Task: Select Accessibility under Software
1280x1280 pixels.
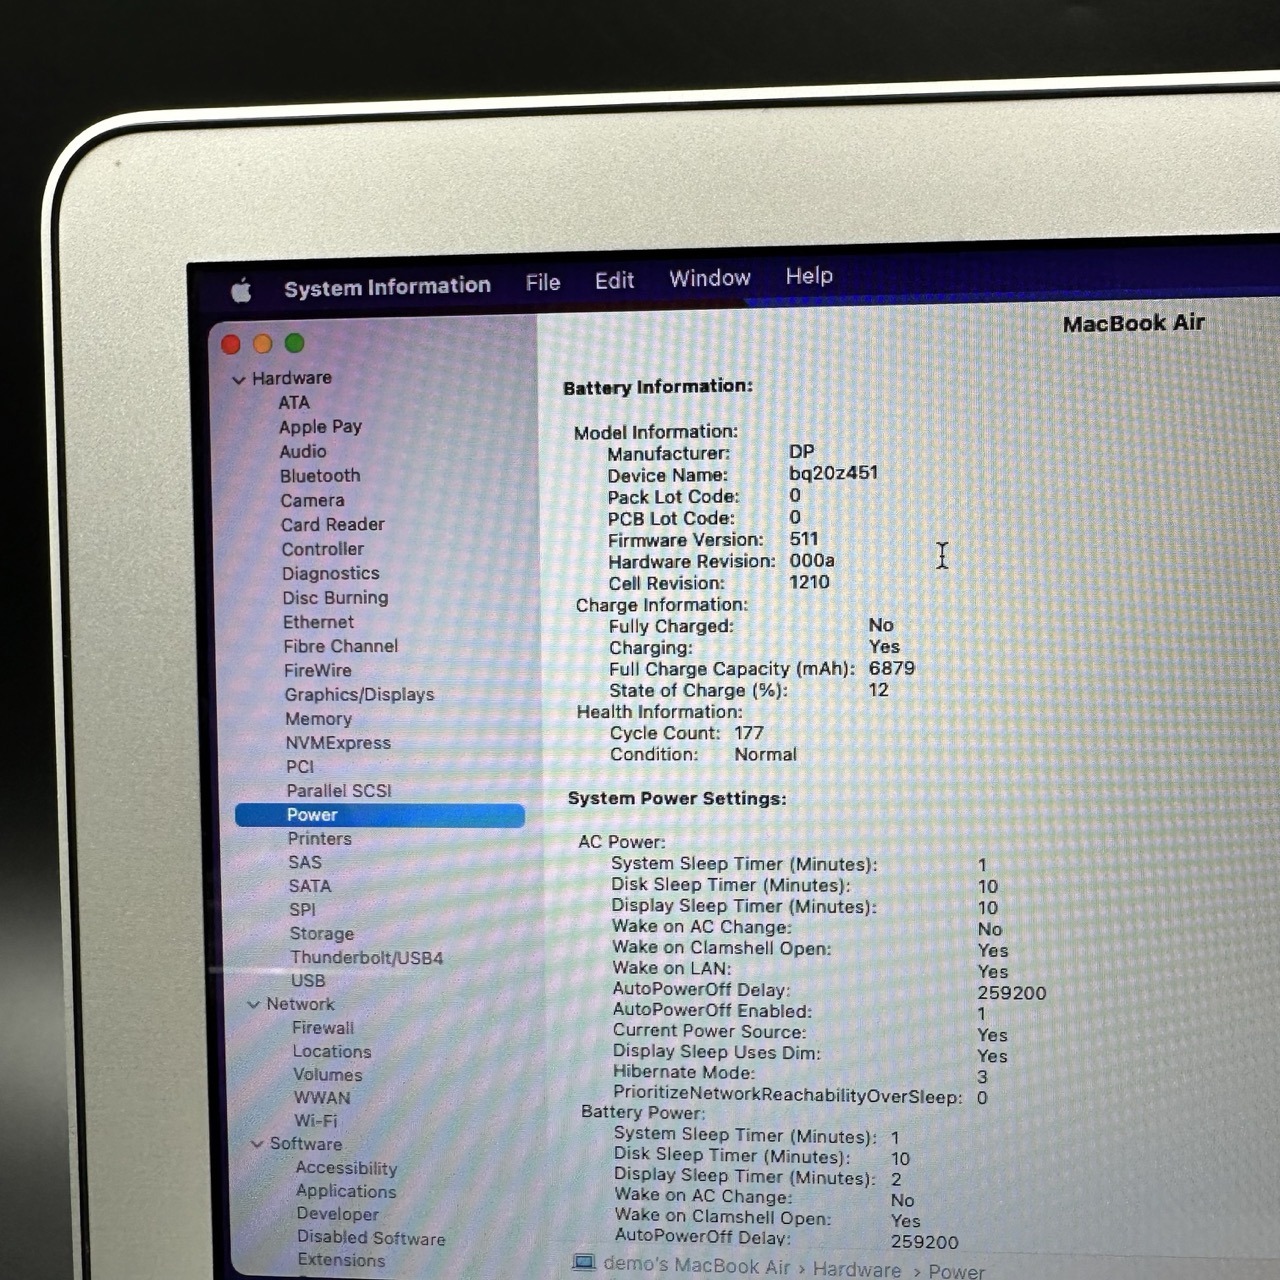Action: pyautogui.click(x=346, y=1168)
